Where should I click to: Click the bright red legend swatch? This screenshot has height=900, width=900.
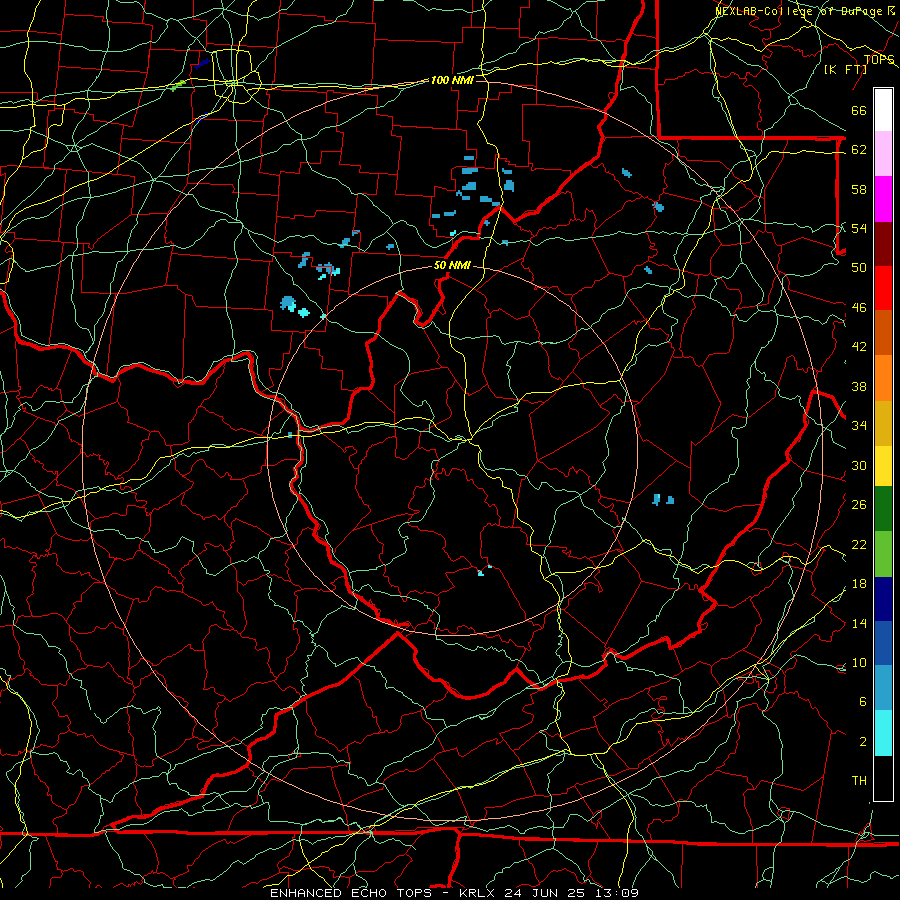coord(883,288)
